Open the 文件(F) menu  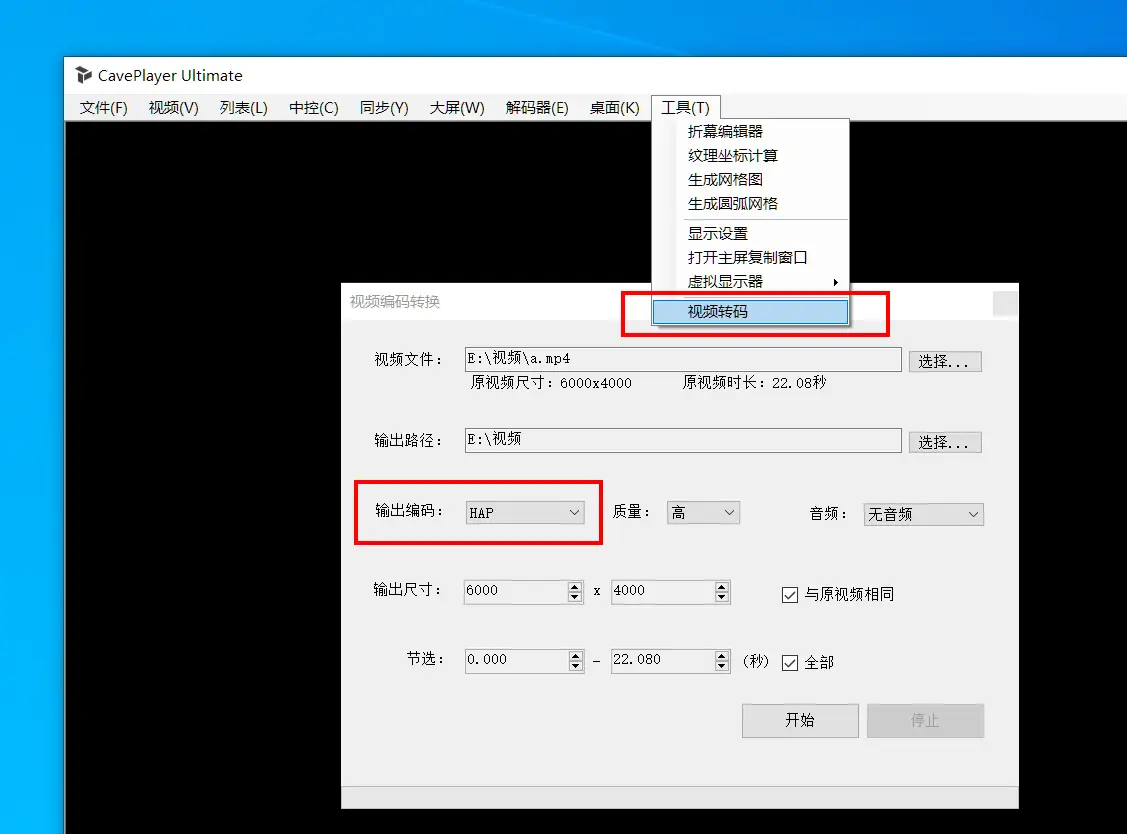tap(104, 108)
